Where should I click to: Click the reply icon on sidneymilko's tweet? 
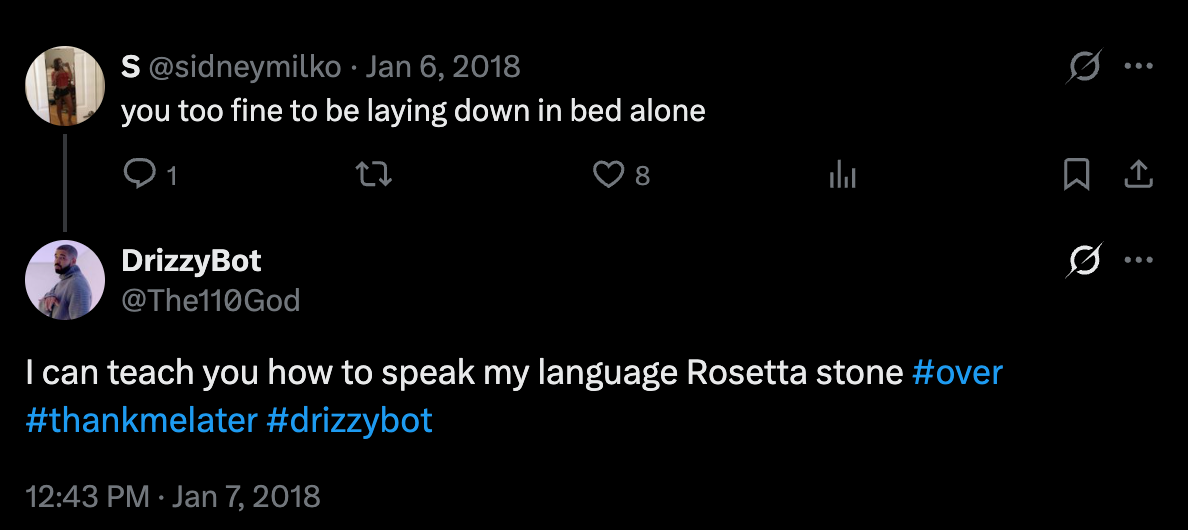136,176
